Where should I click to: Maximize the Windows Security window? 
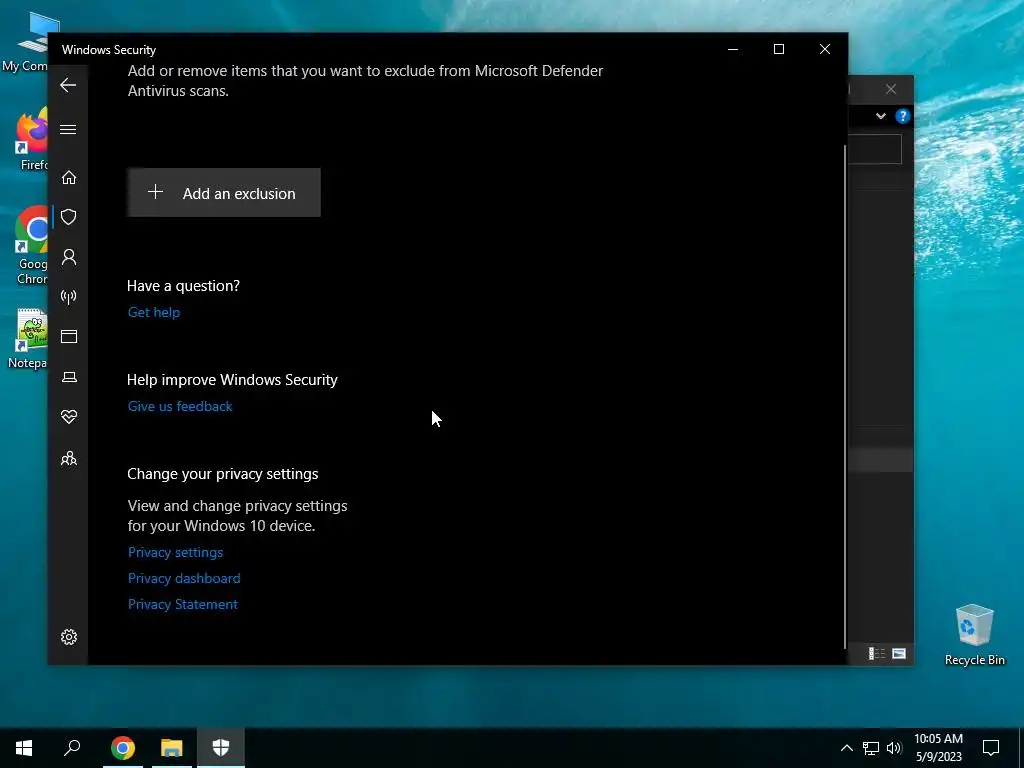(x=778, y=50)
